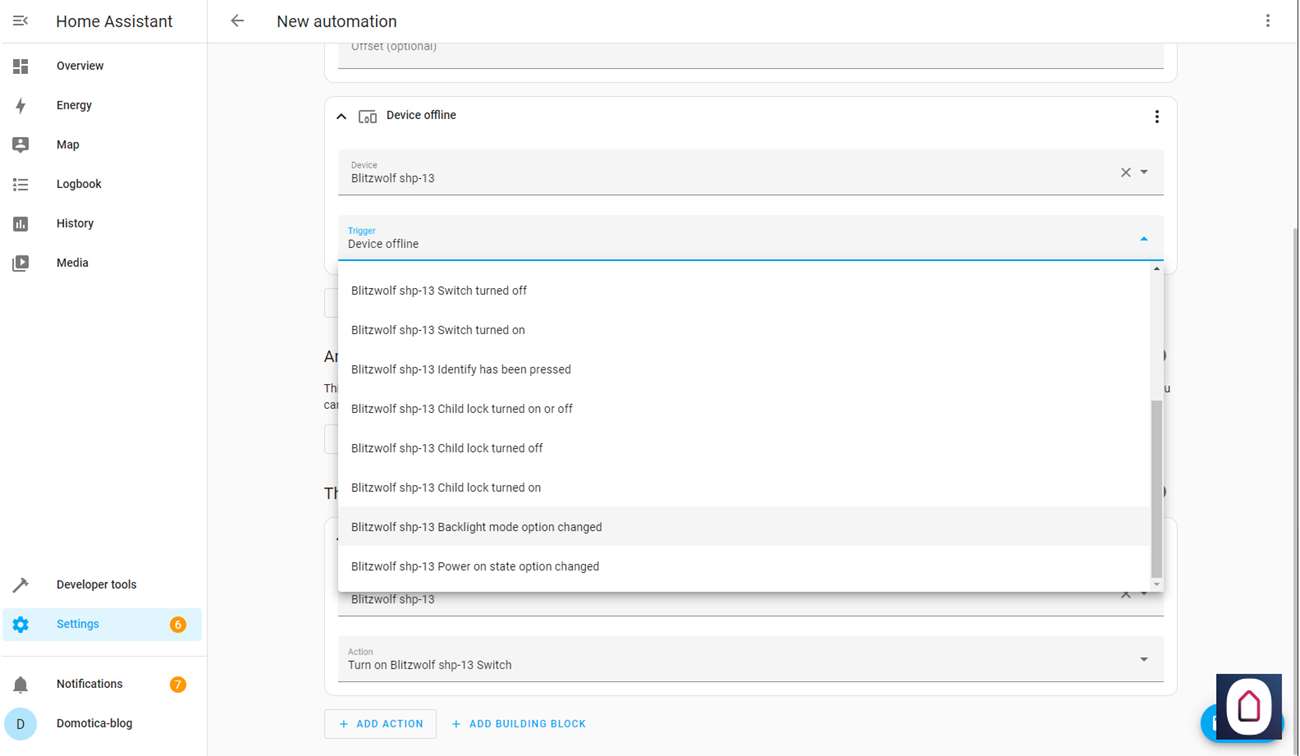Screen dimensions: 1300x756
Task: Click the Map sidebar icon
Action: coord(20,145)
